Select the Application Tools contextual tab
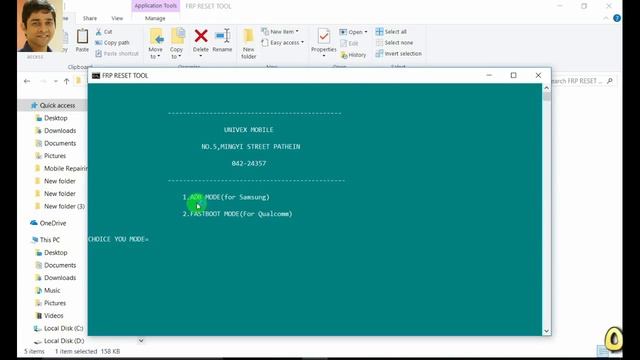640x360 pixels. (x=156, y=6)
